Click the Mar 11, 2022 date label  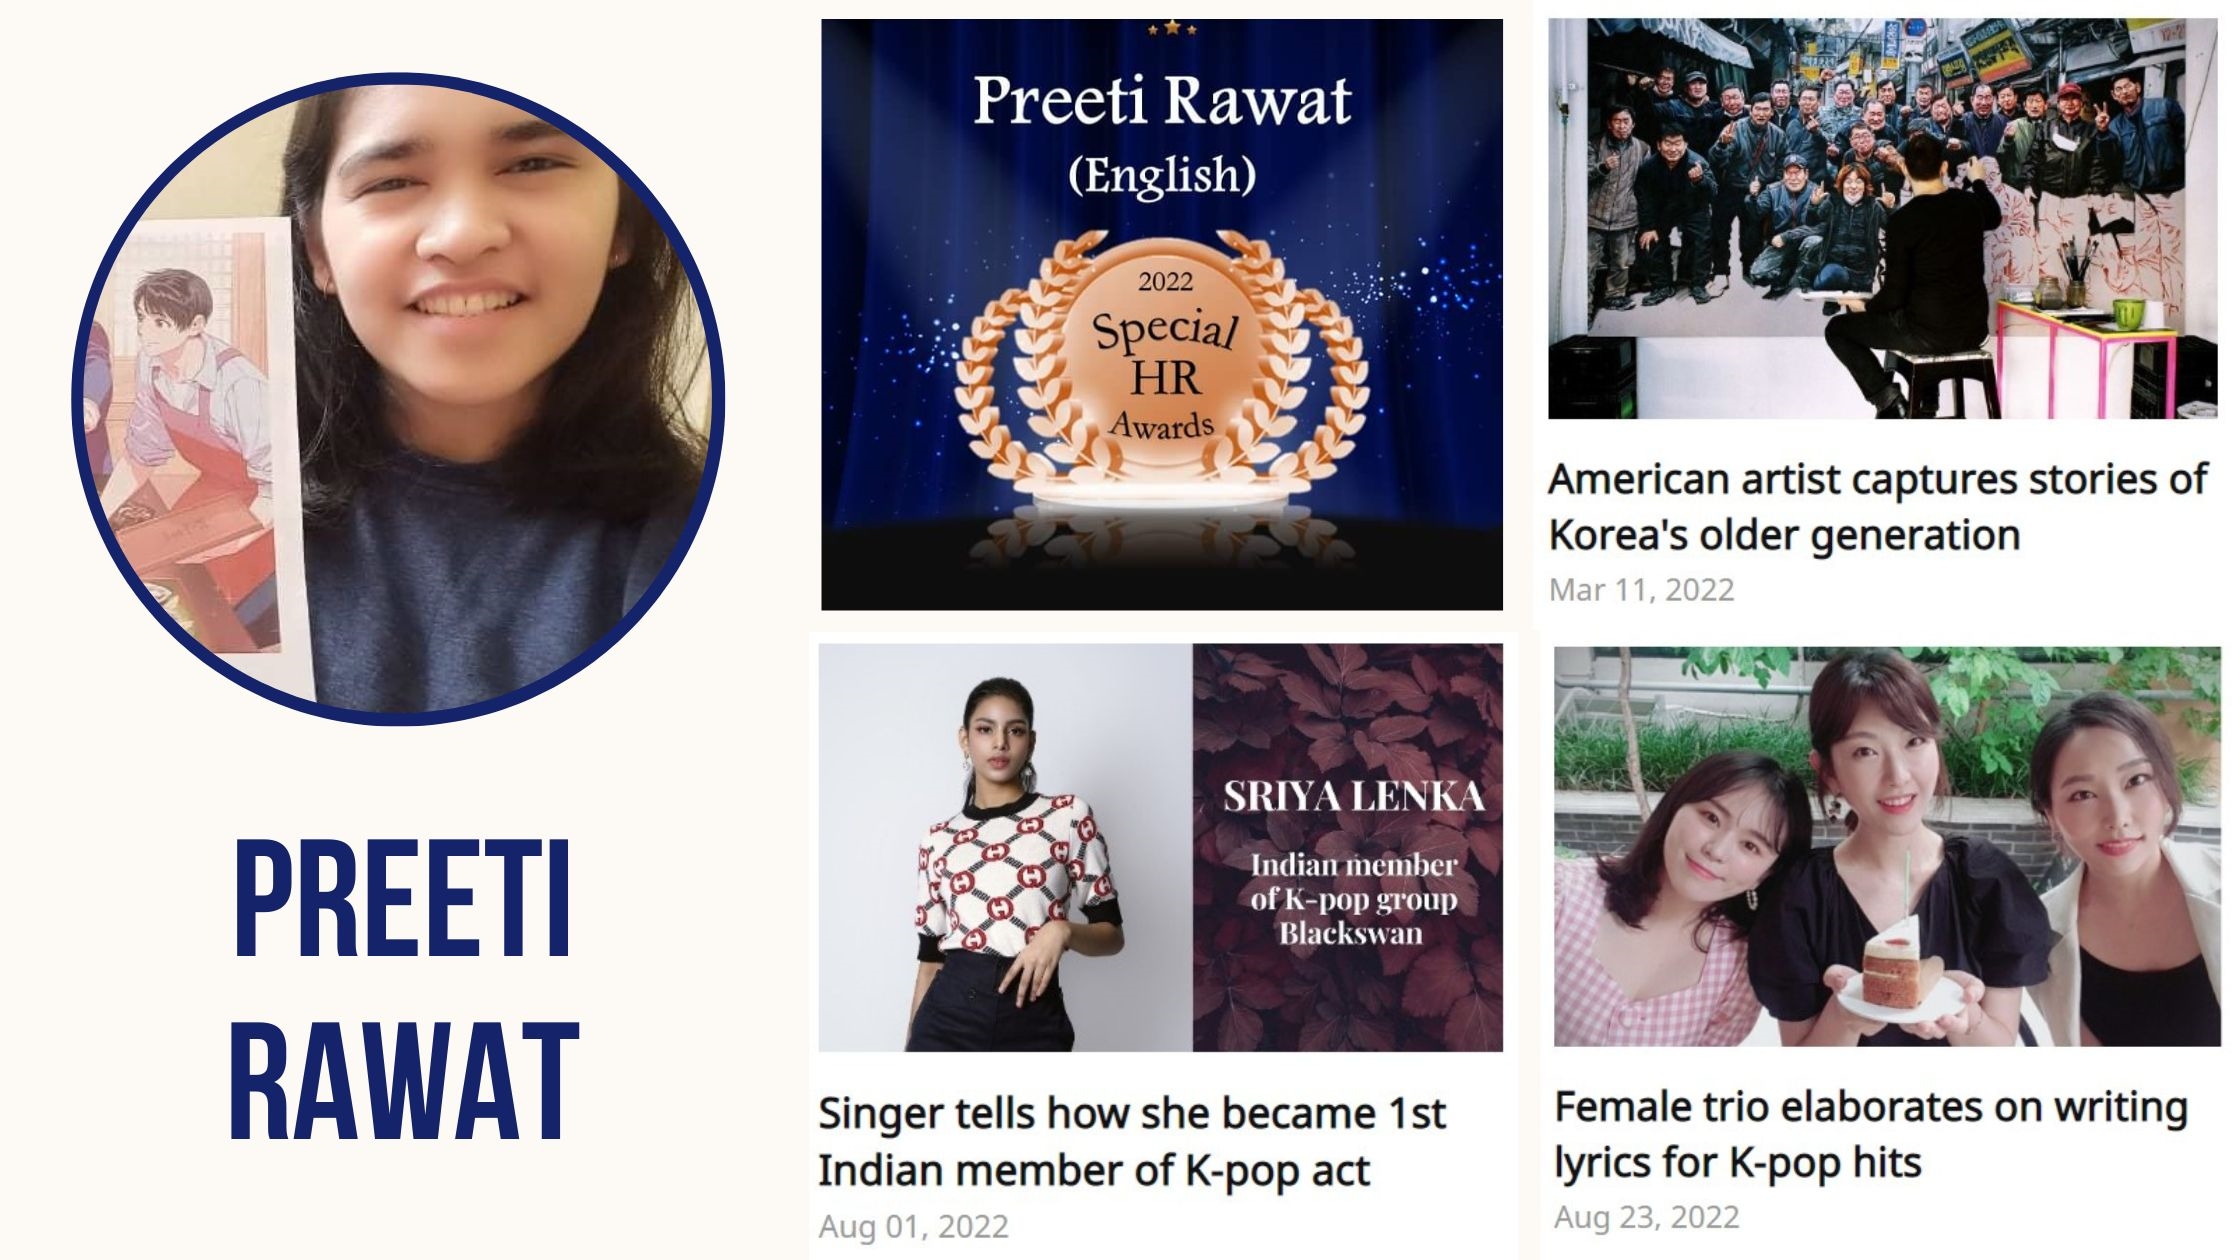(1641, 590)
